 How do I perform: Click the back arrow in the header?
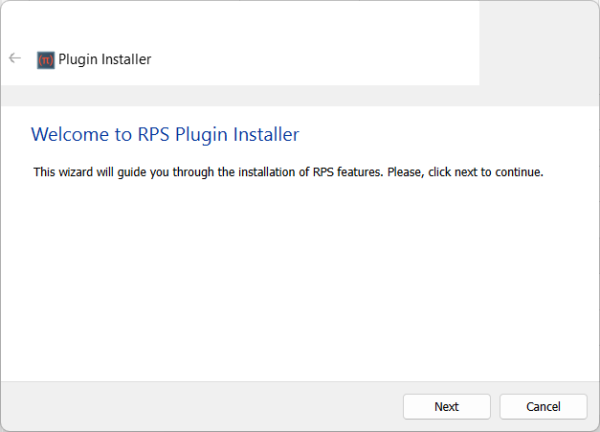(15, 58)
